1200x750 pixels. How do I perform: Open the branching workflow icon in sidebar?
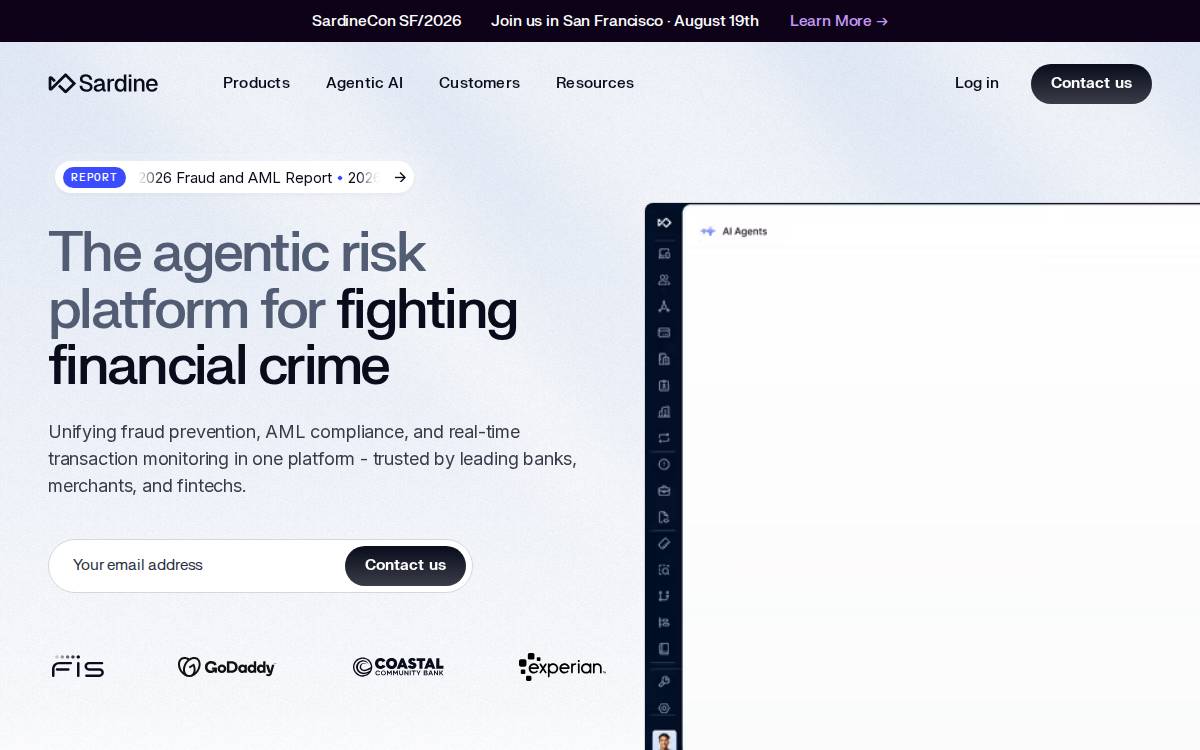664,596
